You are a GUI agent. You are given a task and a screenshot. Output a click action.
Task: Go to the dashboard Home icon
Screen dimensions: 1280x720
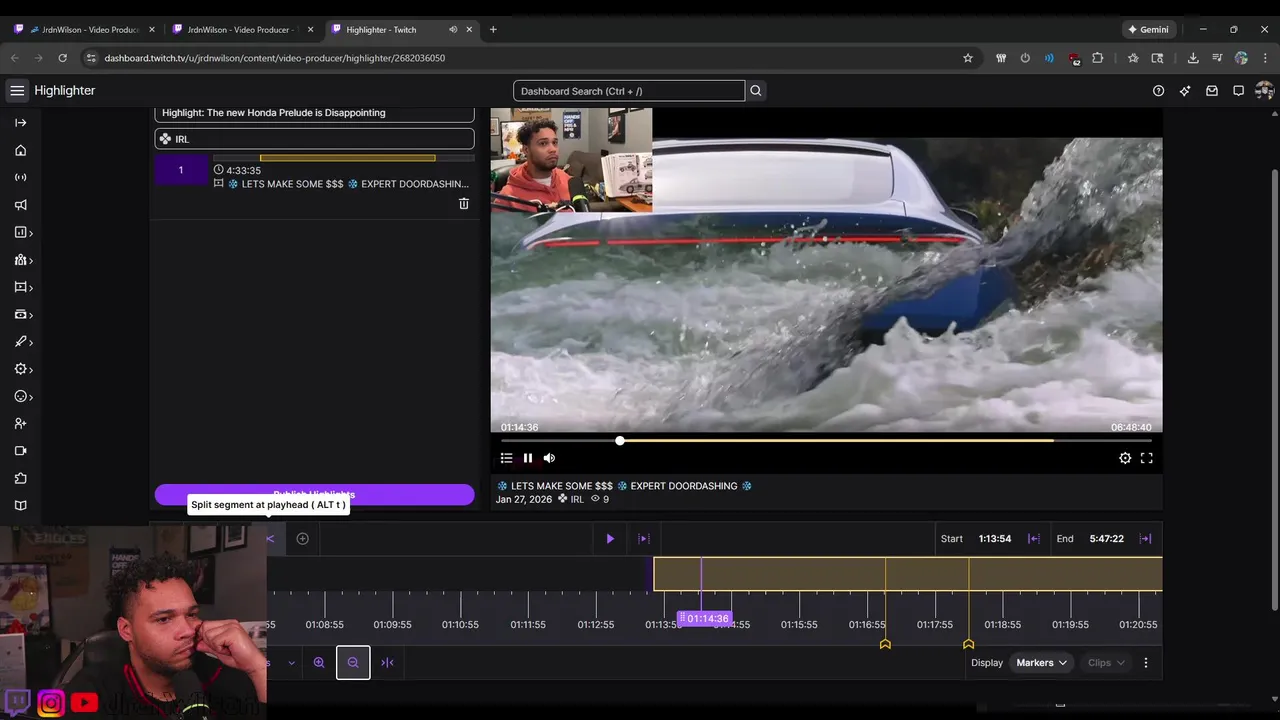tap(20, 150)
